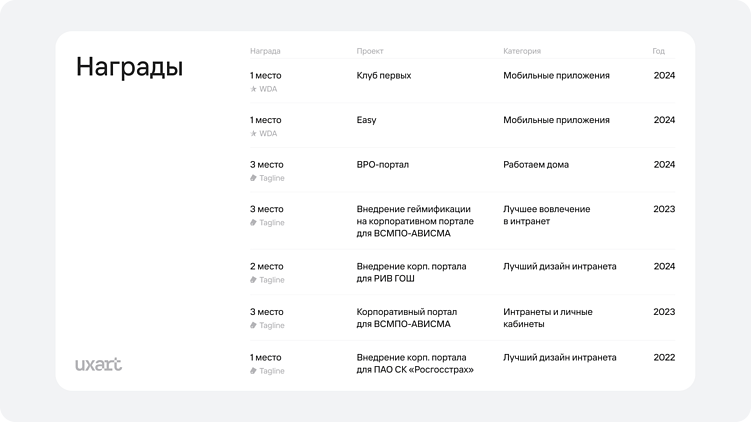
Task: Click year 2022 in last row
Action: point(664,357)
